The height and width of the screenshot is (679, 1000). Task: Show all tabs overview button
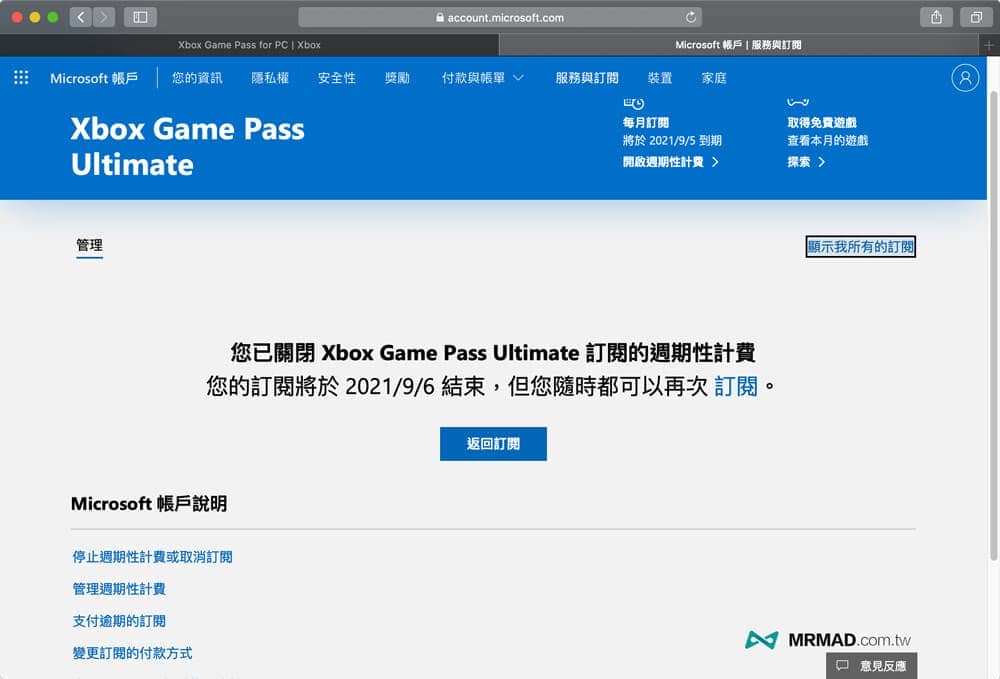pyautogui.click(x=976, y=17)
